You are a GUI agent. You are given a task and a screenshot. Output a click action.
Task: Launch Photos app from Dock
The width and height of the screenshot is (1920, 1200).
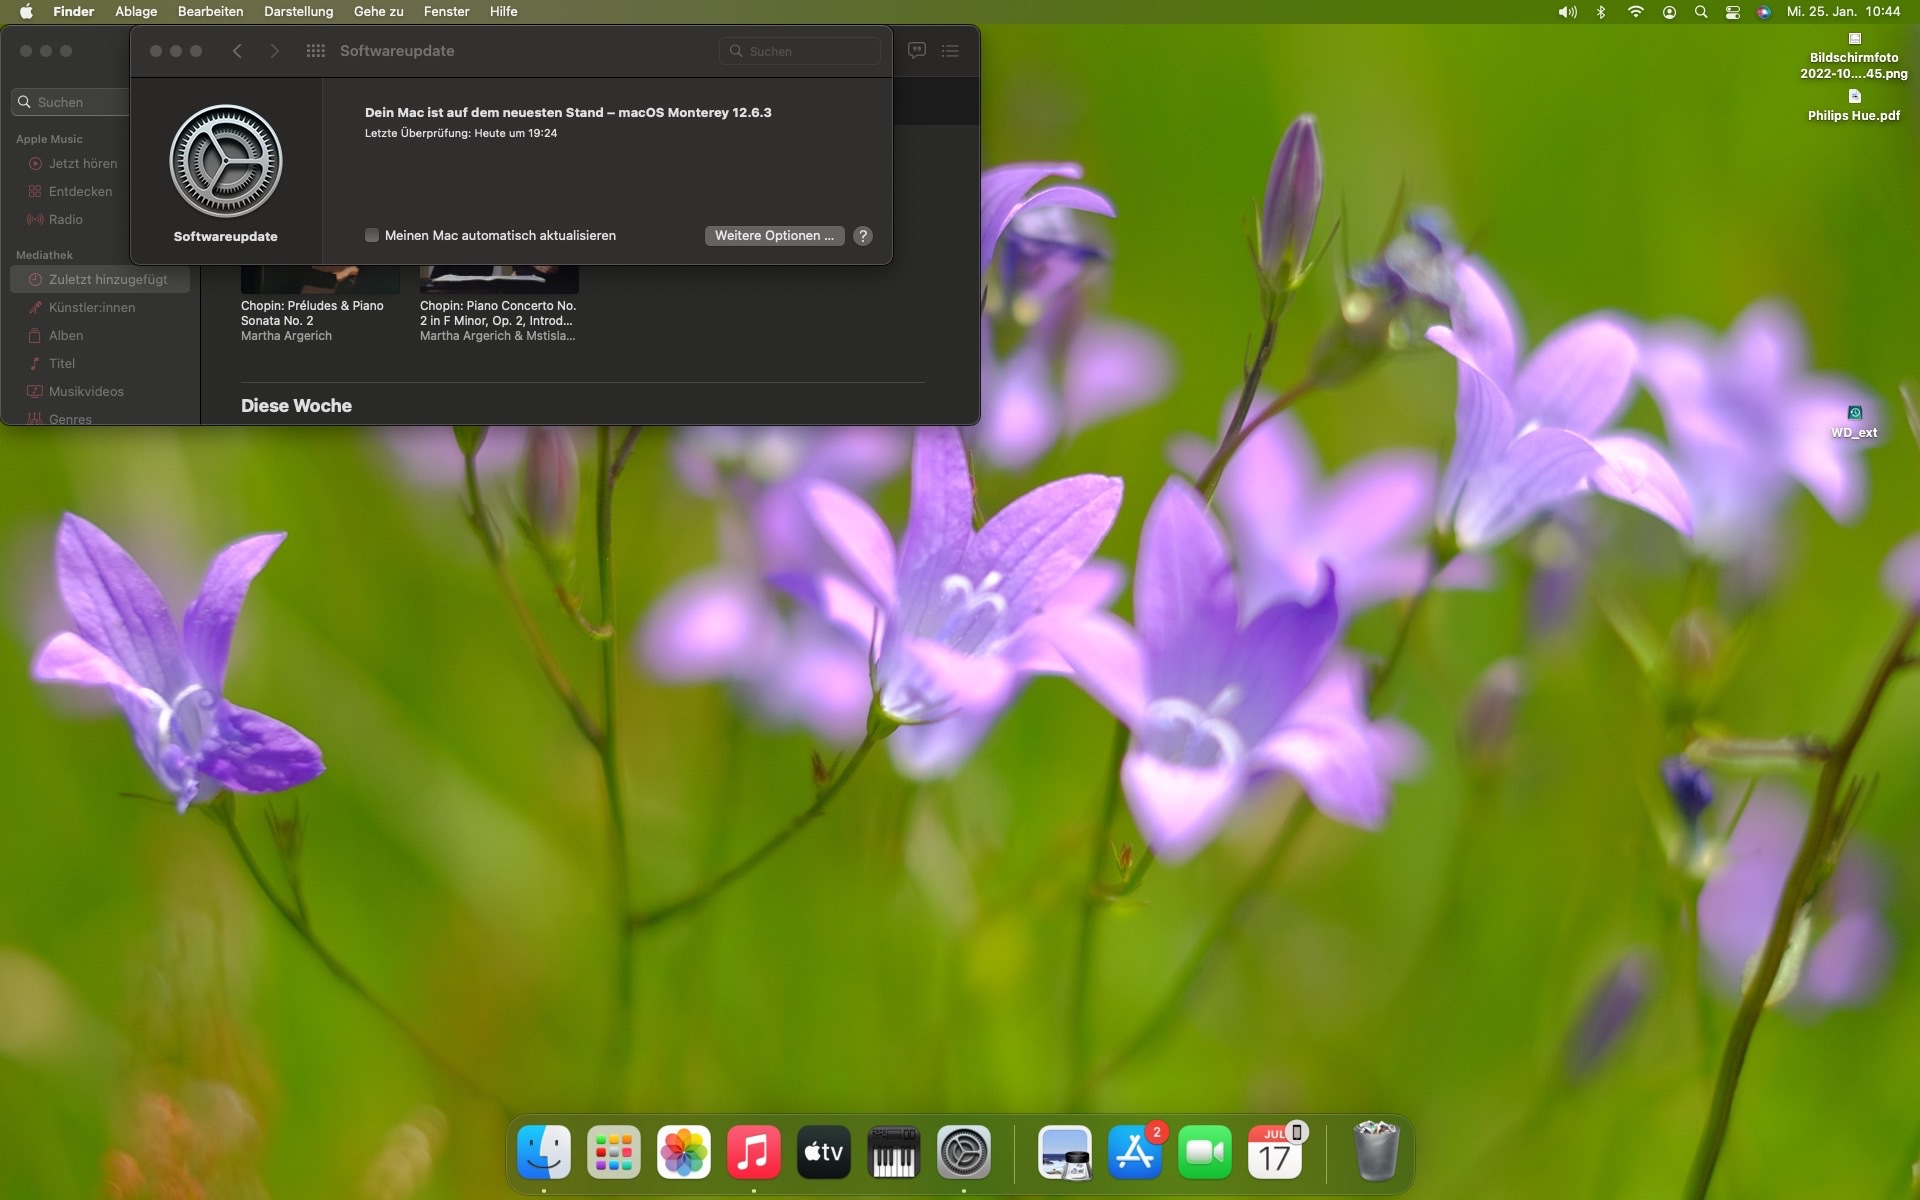coord(684,1153)
